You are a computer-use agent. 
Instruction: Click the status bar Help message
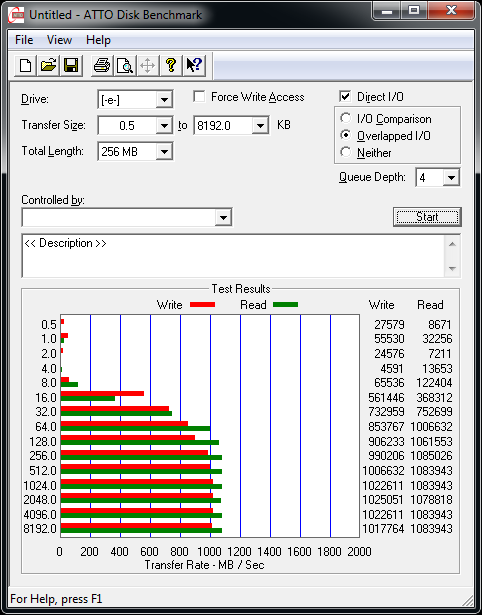pyautogui.click(x=56, y=599)
